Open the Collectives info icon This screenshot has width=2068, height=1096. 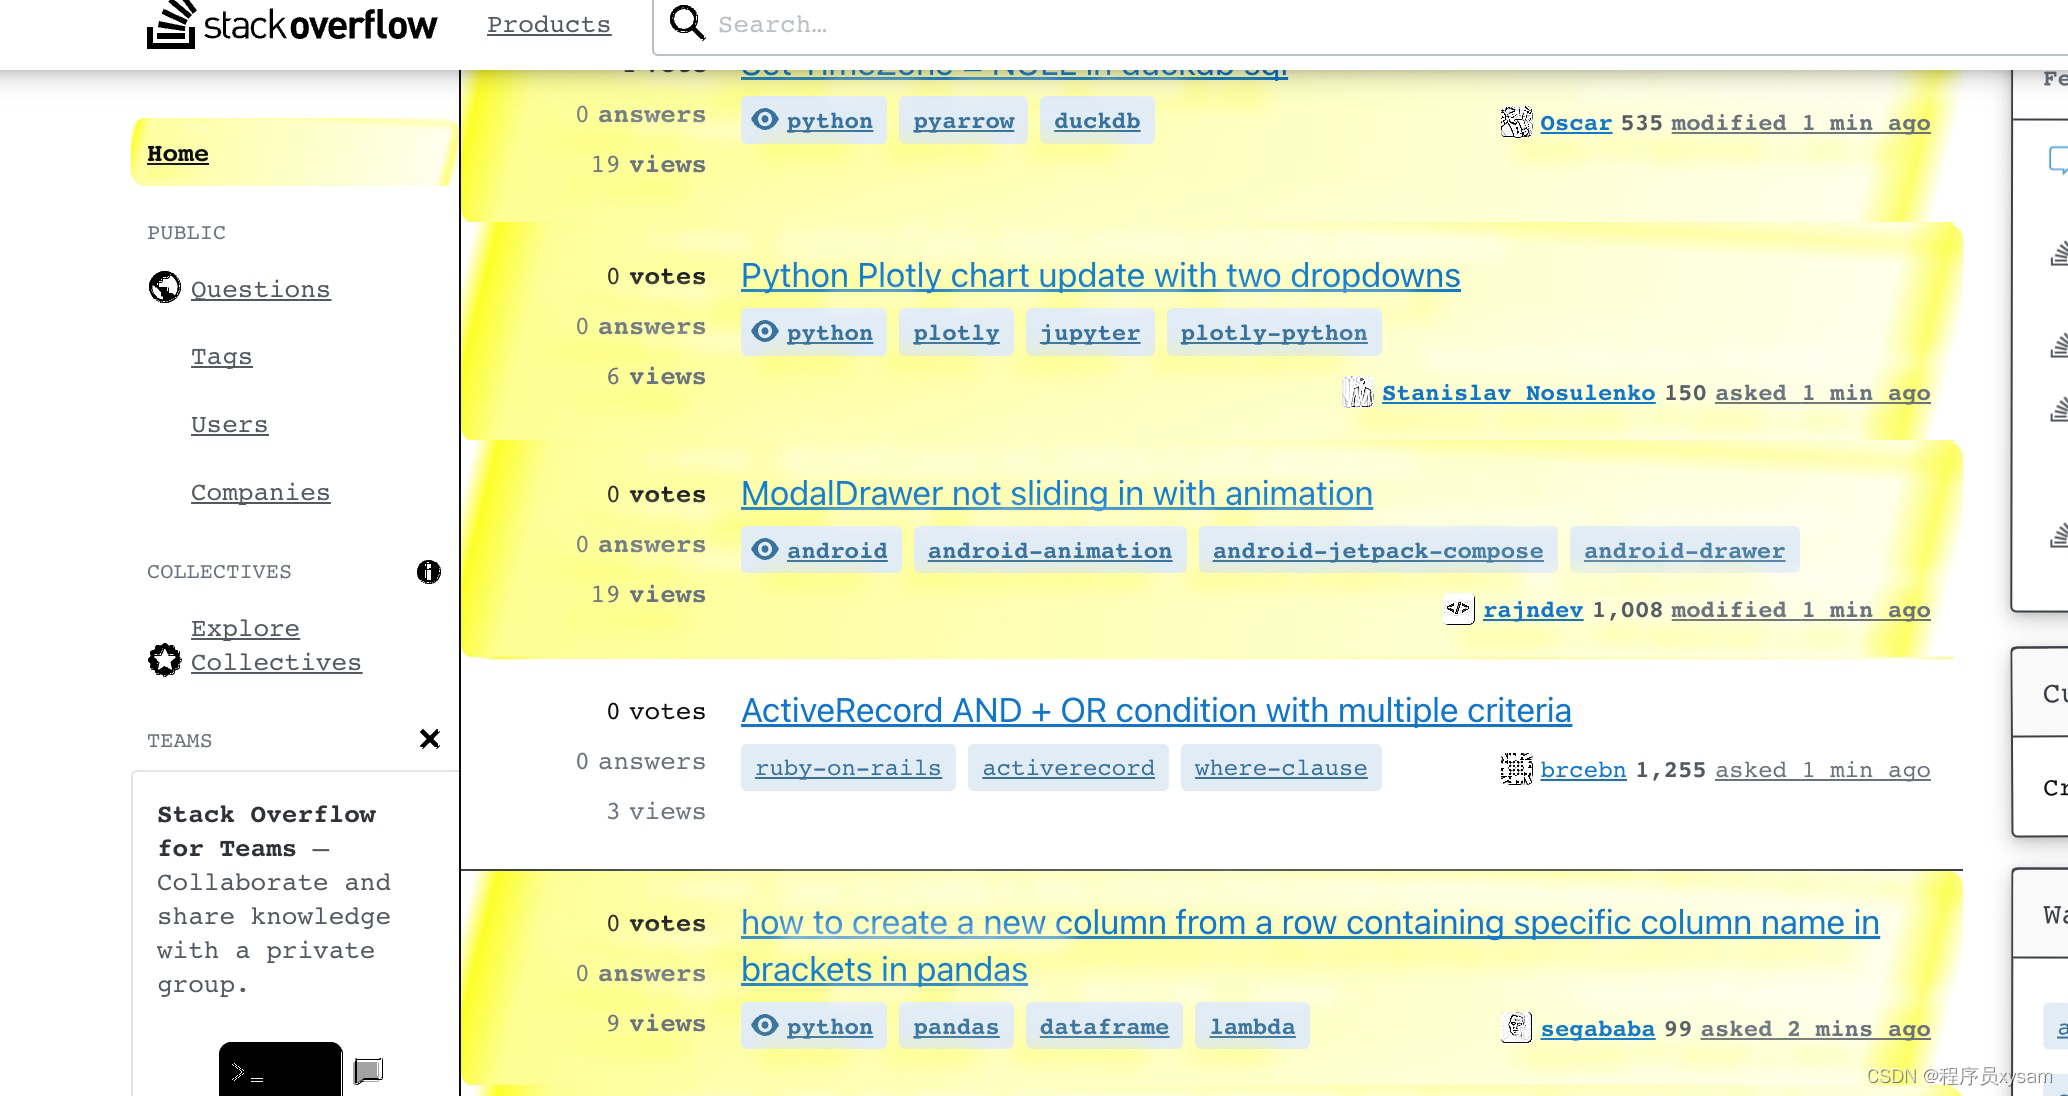(429, 571)
